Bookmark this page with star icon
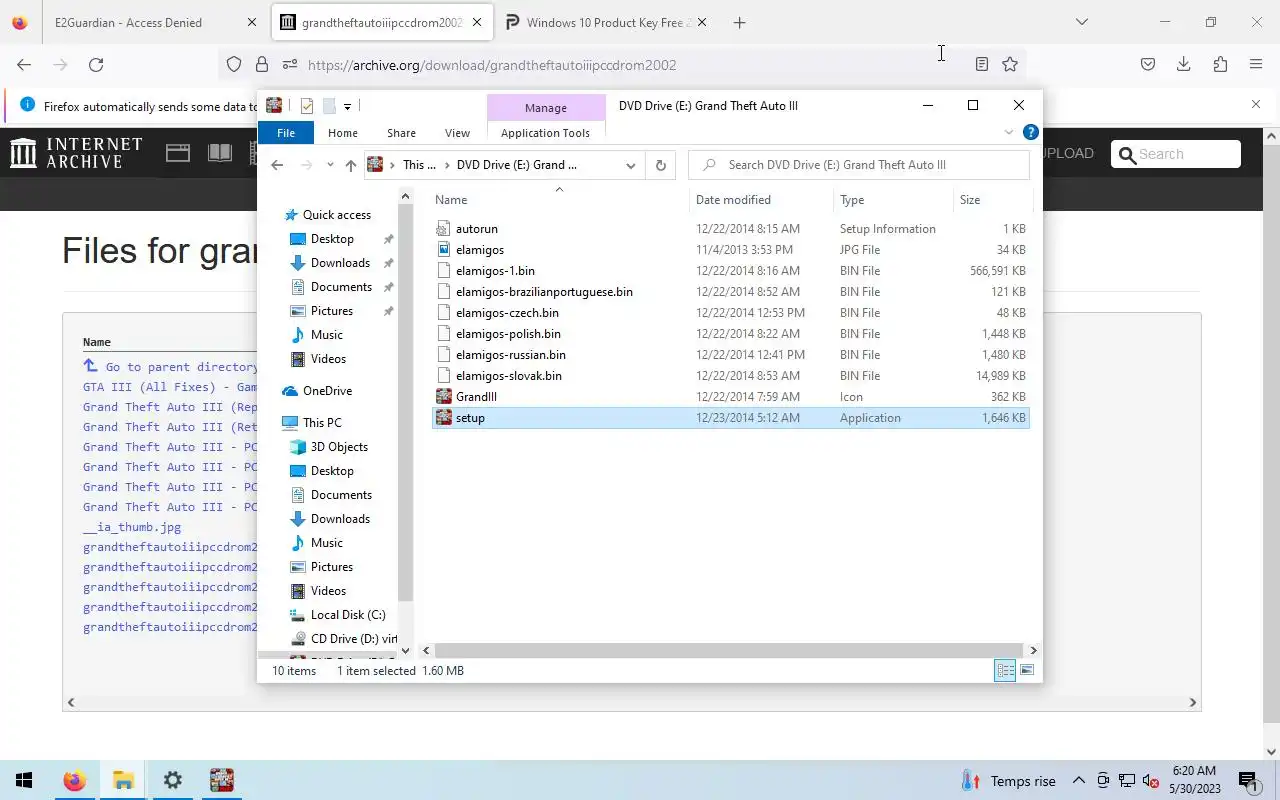This screenshot has width=1280, height=800. point(1010,65)
